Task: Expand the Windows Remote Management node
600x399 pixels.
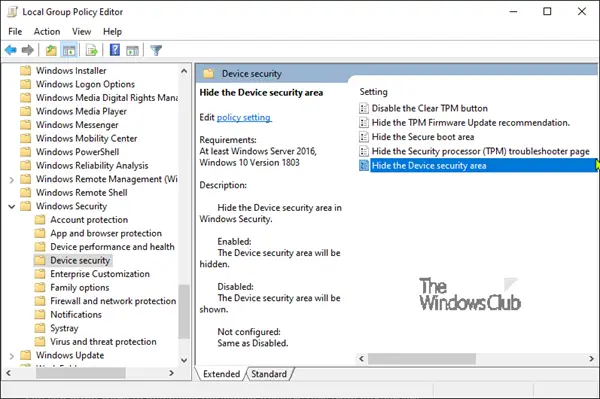Action: [11, 180]
